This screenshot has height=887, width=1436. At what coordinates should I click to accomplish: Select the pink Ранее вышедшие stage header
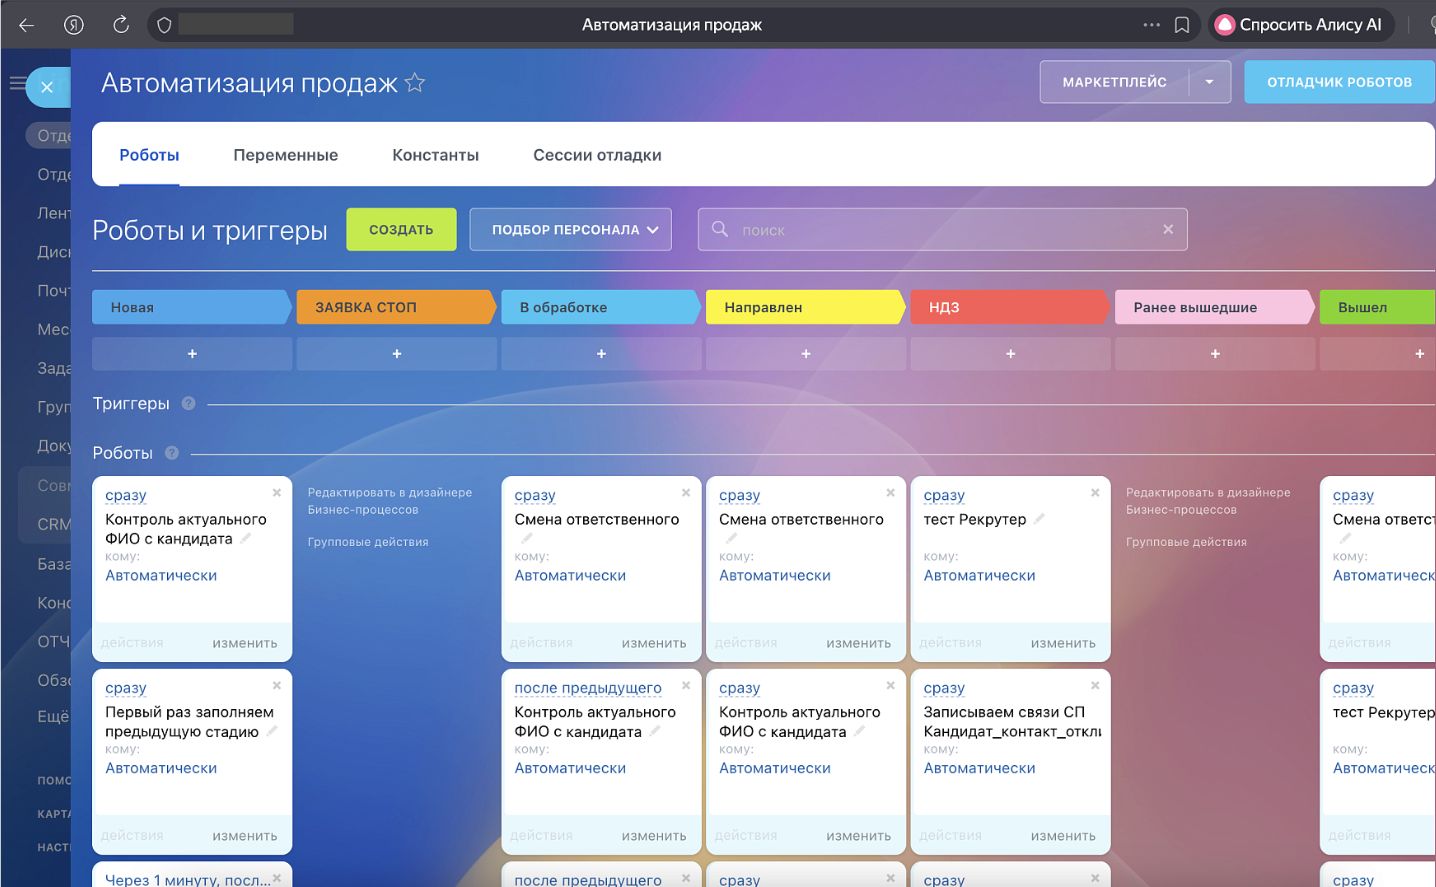tap(1215, 307)
